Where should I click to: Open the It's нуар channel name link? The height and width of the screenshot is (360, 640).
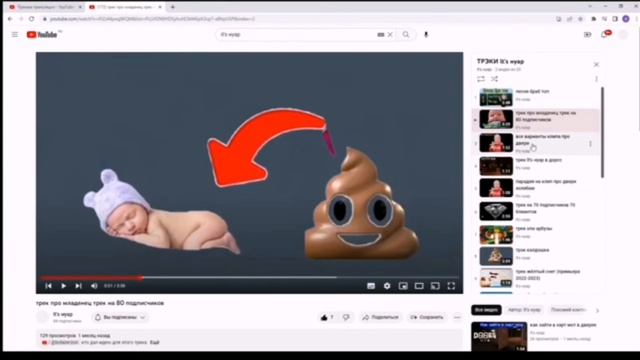(63, 314)
